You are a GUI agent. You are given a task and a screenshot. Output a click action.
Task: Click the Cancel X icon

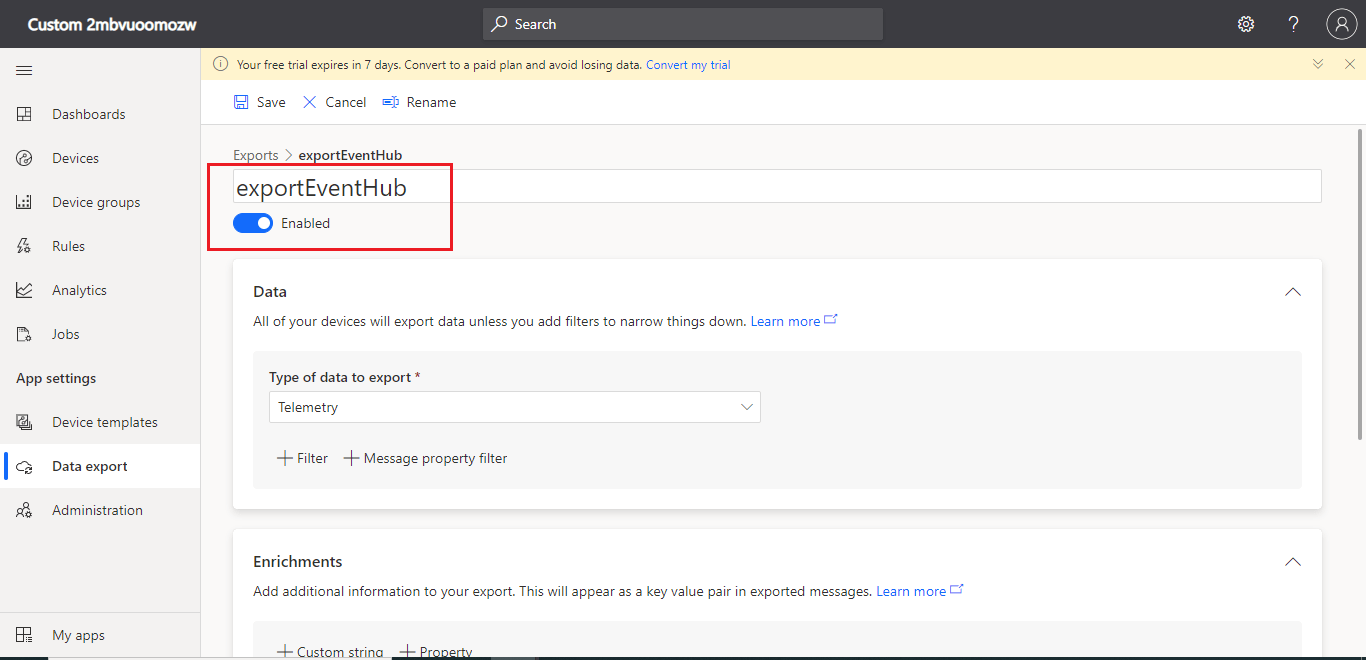(x=310, y=102)
